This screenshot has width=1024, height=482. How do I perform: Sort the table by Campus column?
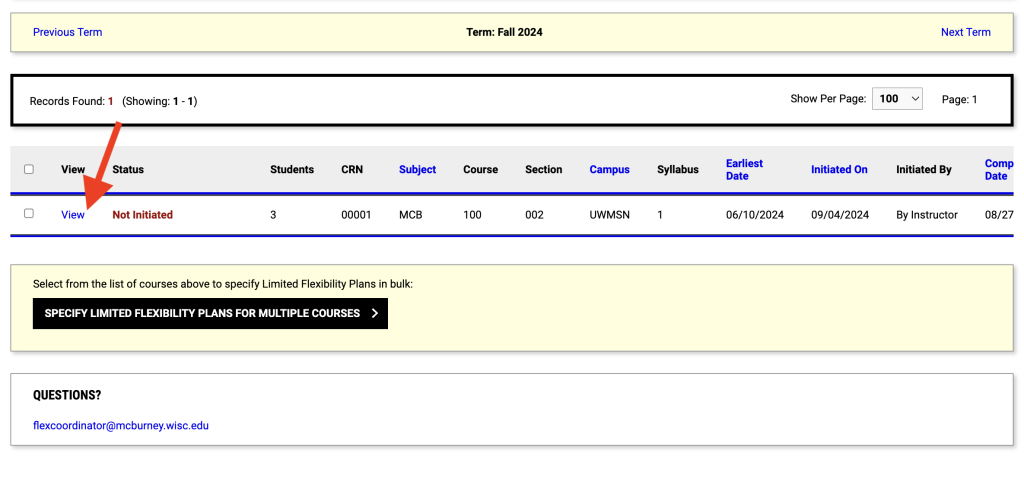tap(609, 169)
